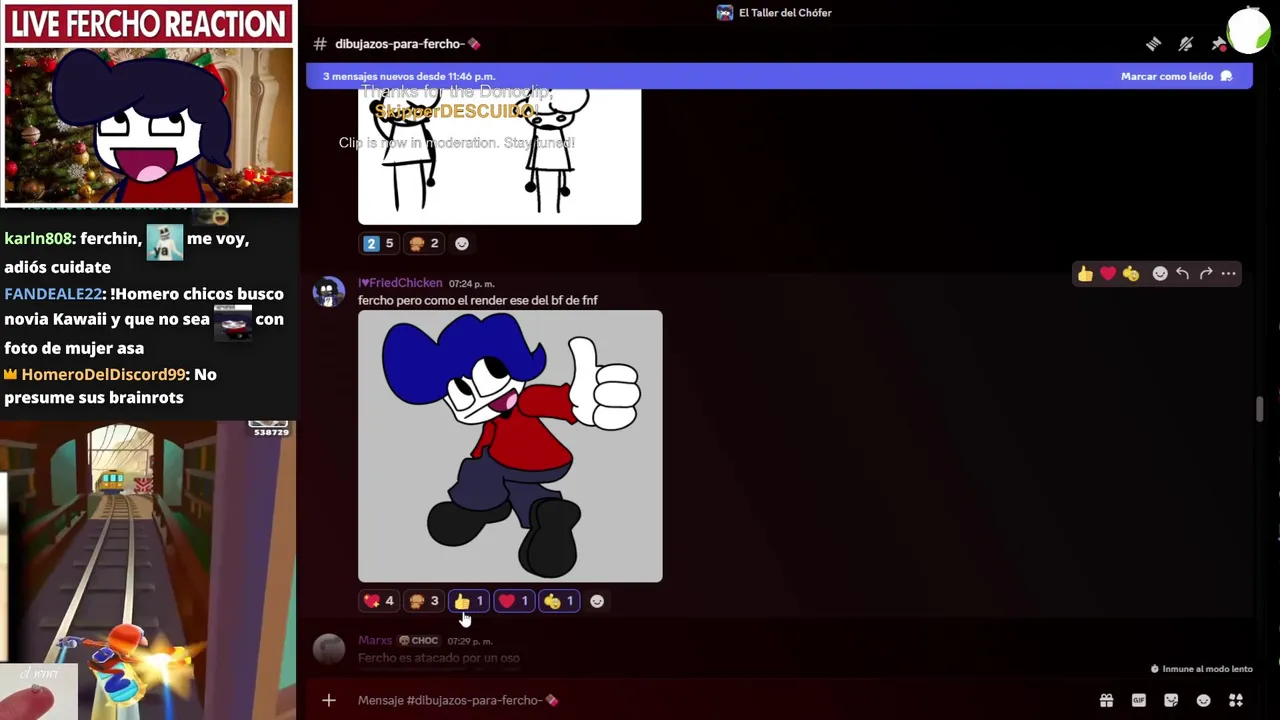Click the CHOC server tag next to Marxs
The image size is (1280, 720).
tap(419, 640)
